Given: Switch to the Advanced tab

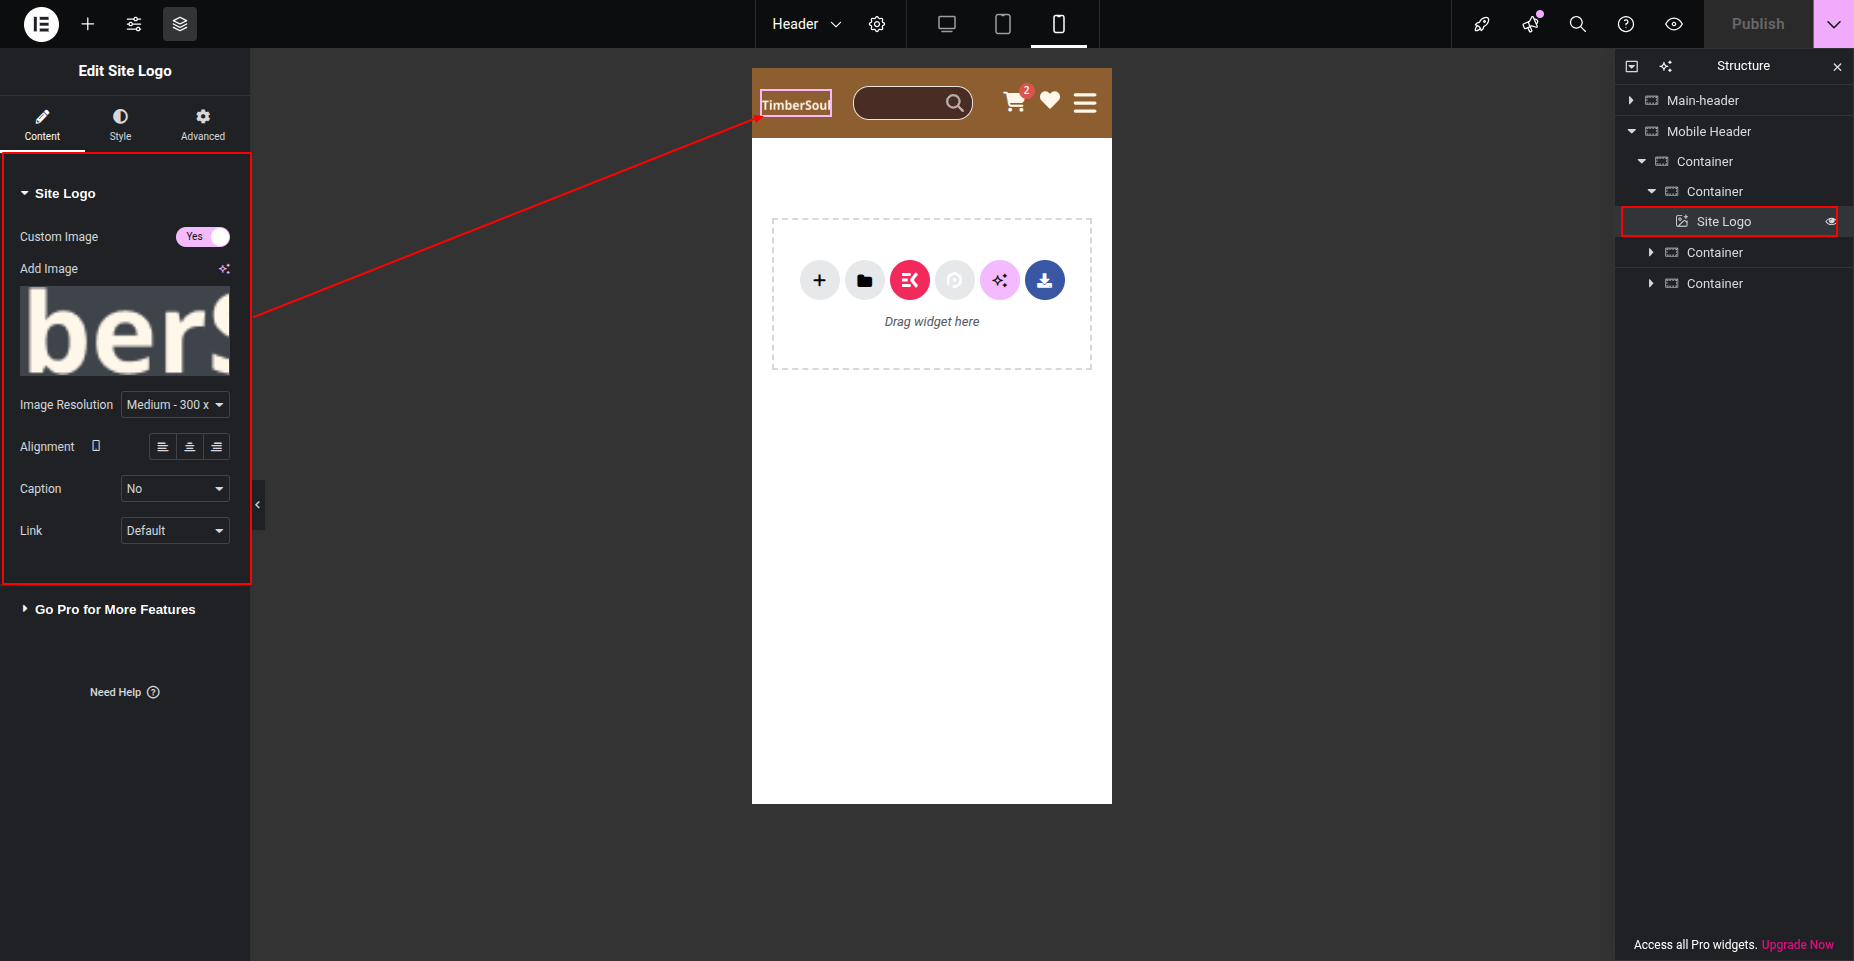Looking at the screenshot, I should point(203,124).
